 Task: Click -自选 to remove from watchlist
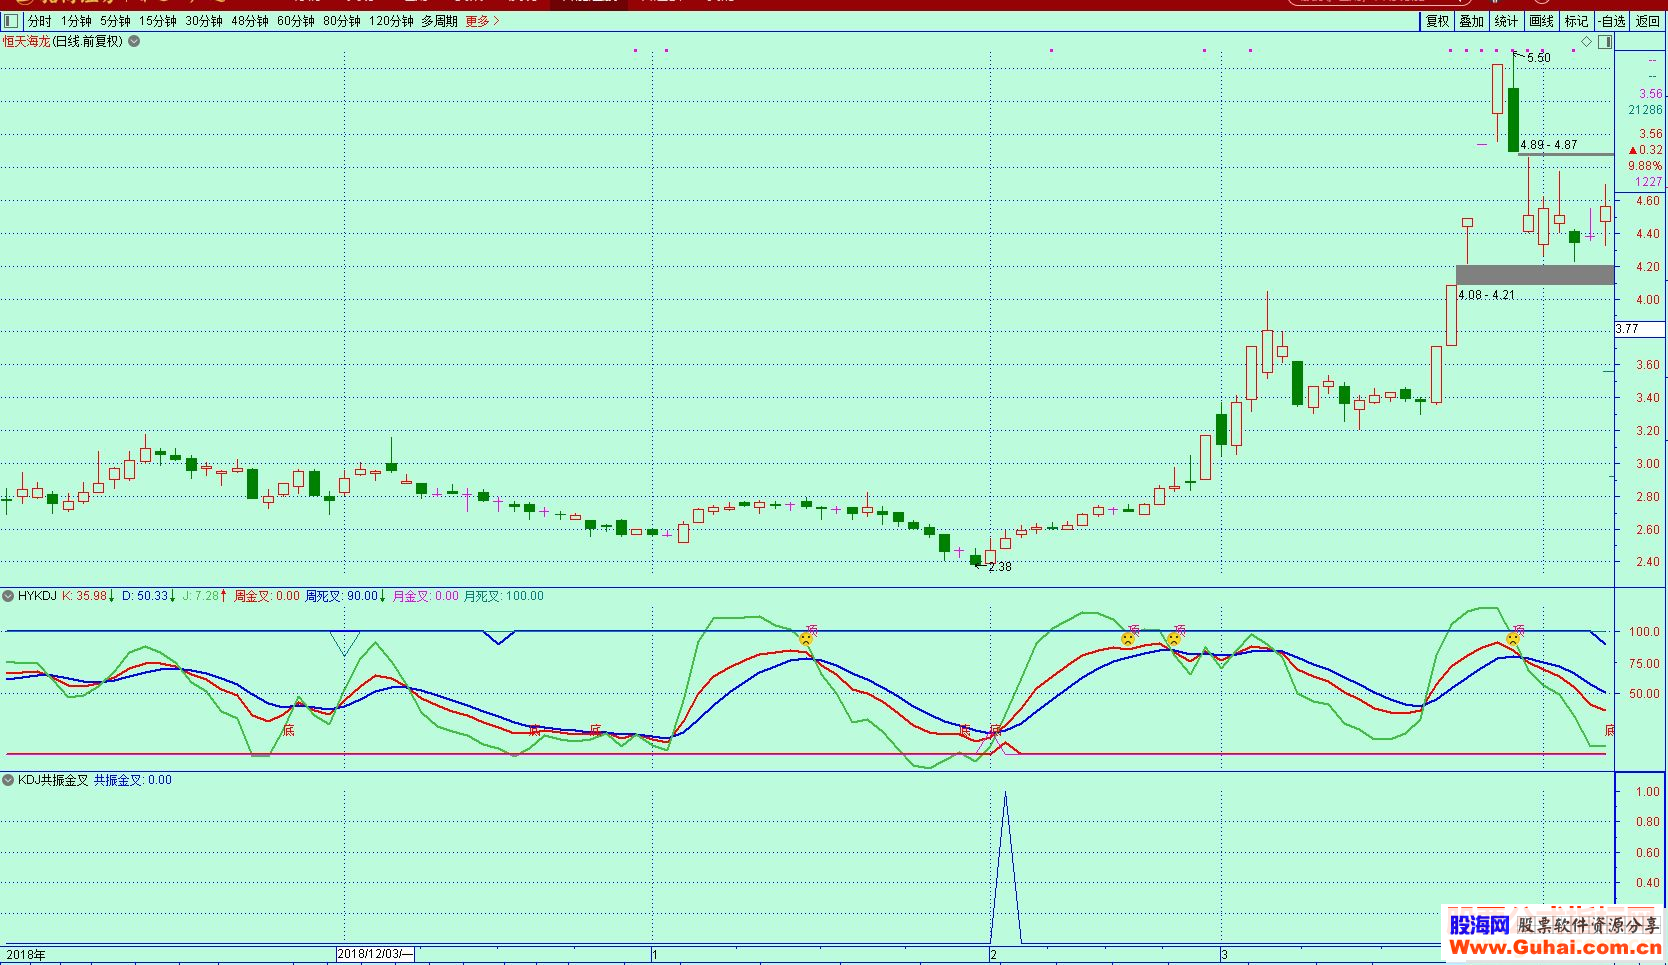click(x=1612, y=21)
